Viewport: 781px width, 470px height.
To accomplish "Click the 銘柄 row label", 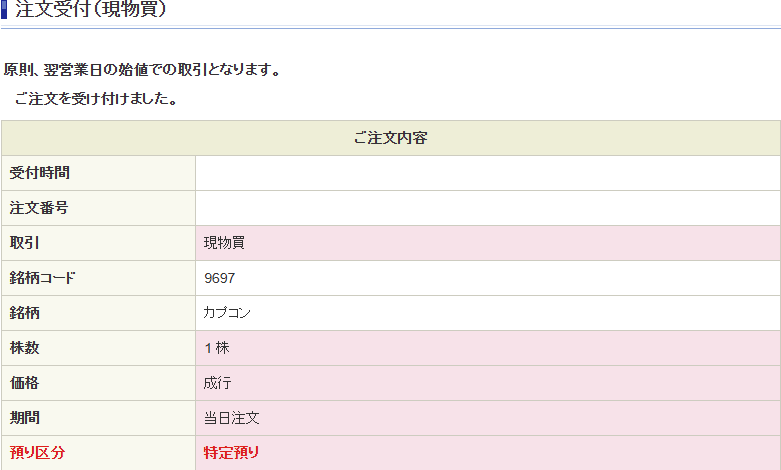I will [x=24, y=313].
